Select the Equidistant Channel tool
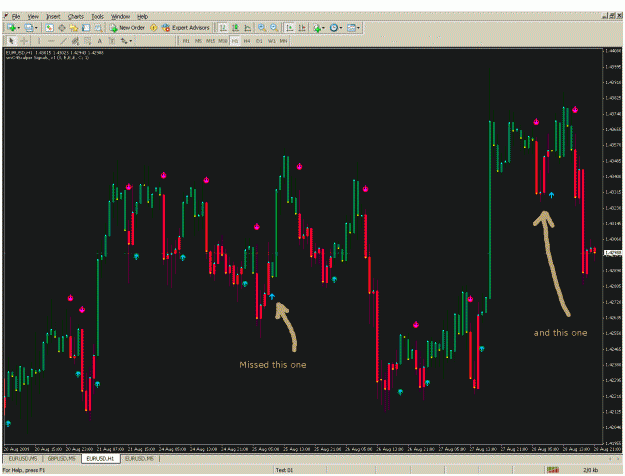 [x=75, y=41]
